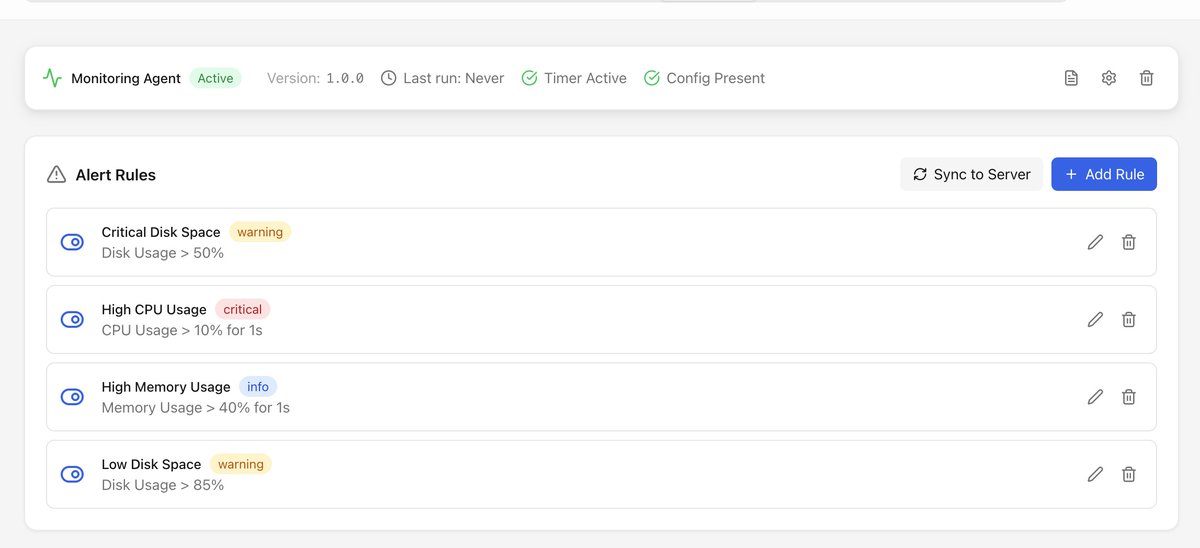
Task: Delete the Monitoring Agent with trash icon
Action: pos(1147,78)
